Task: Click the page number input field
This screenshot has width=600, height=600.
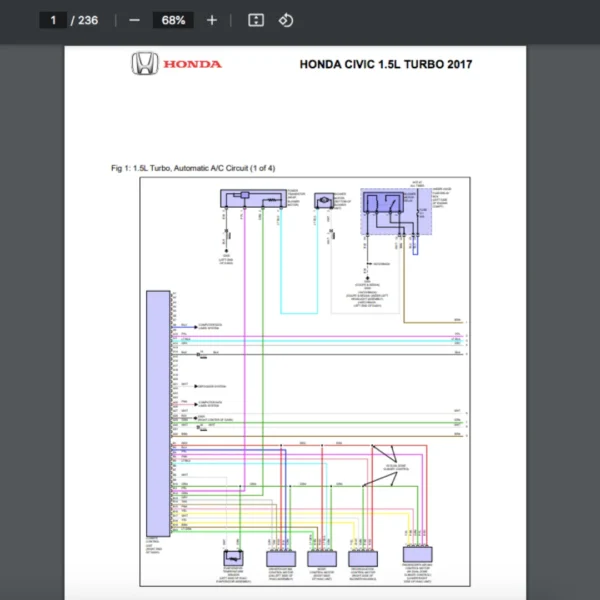Action: (53, 20)
